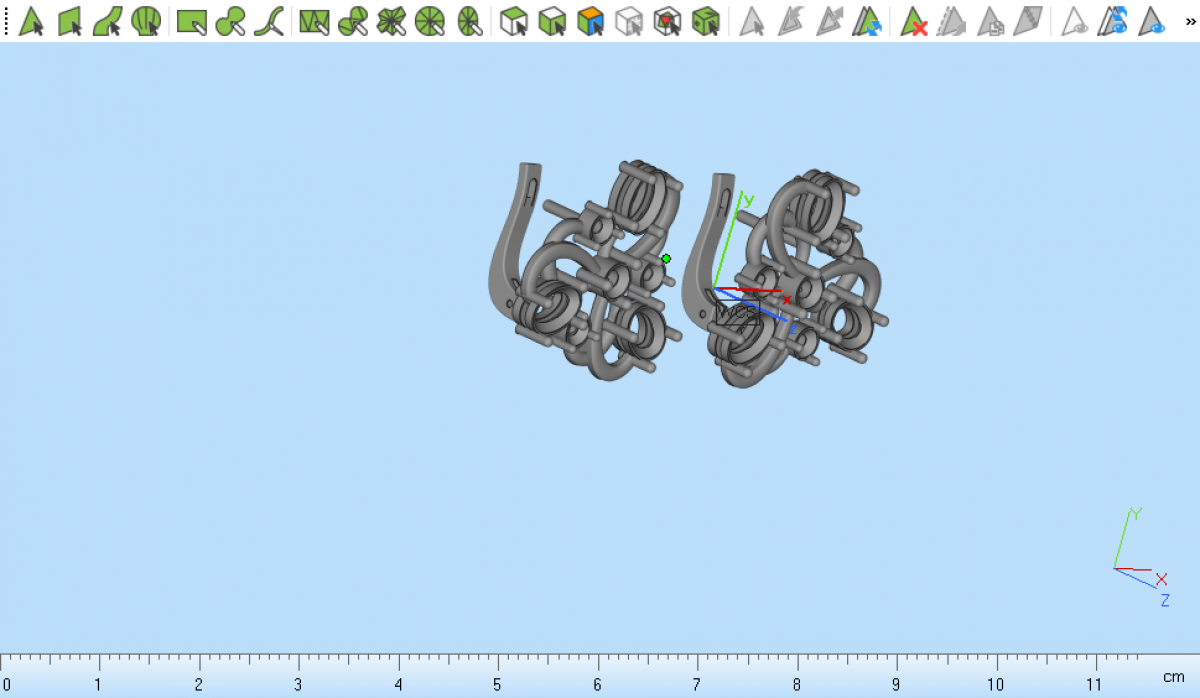
Task: Activate the Mark Shell tool
Action: 146,20
